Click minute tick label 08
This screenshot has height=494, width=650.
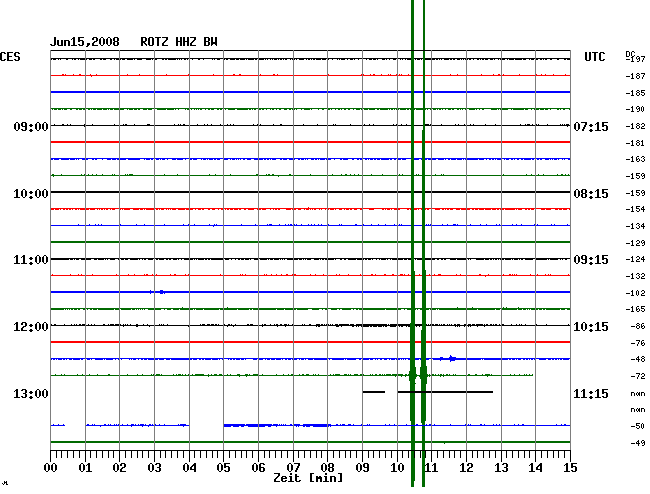click(x=327, y=468)
